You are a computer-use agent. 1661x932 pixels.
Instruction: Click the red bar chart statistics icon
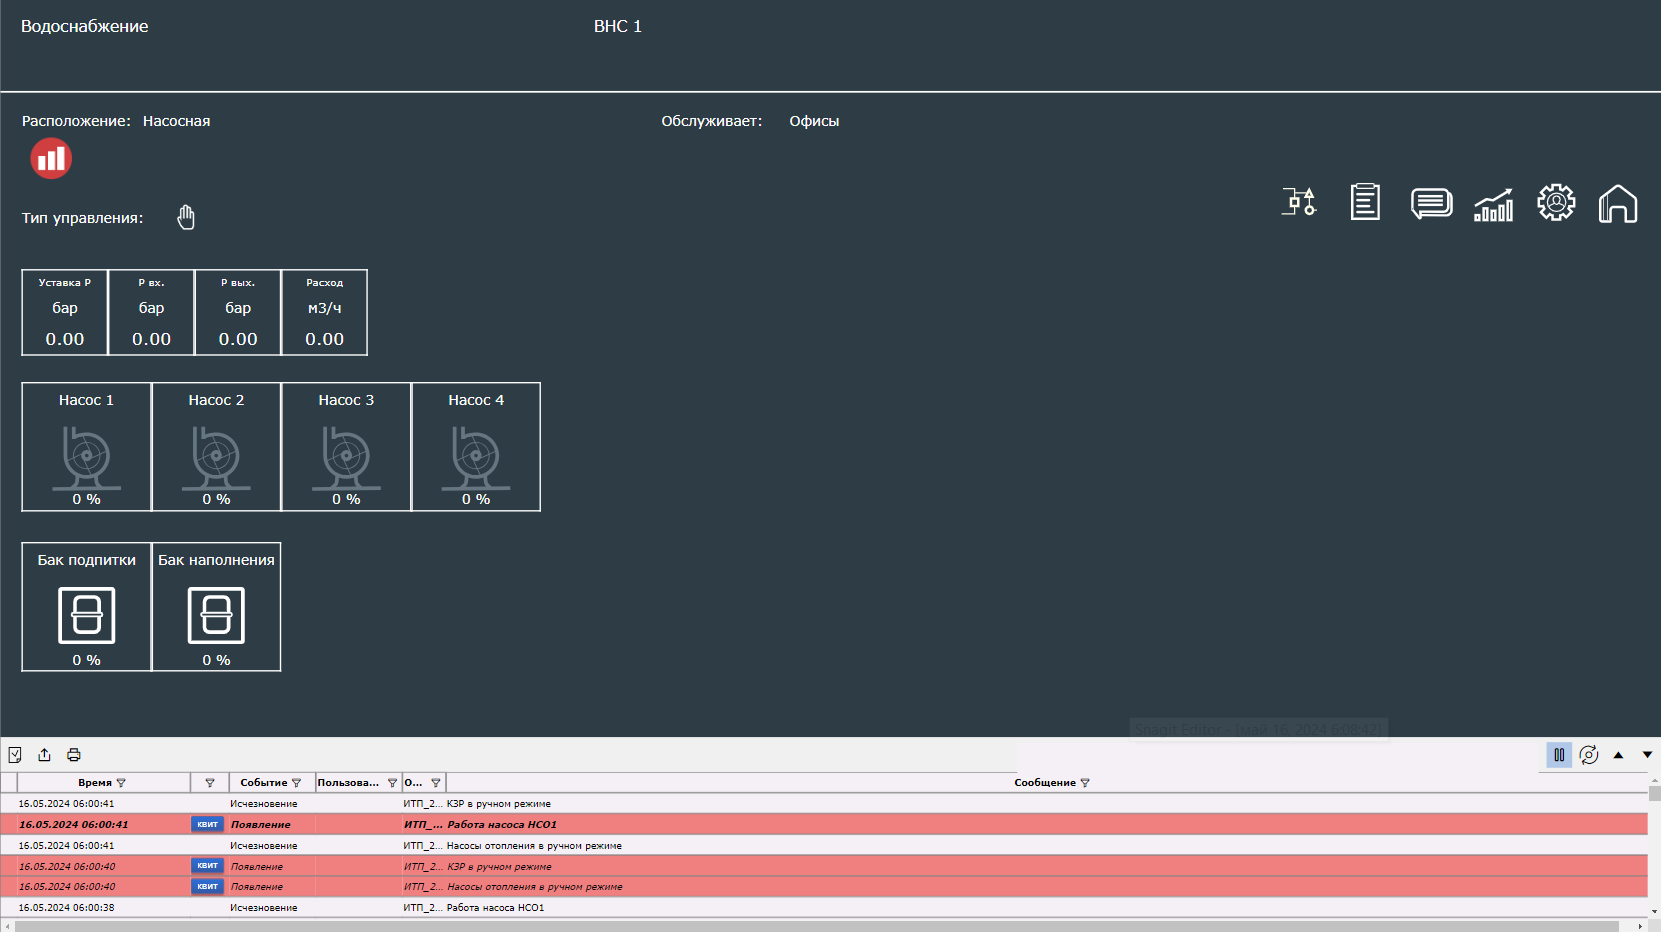coord(51,159)
